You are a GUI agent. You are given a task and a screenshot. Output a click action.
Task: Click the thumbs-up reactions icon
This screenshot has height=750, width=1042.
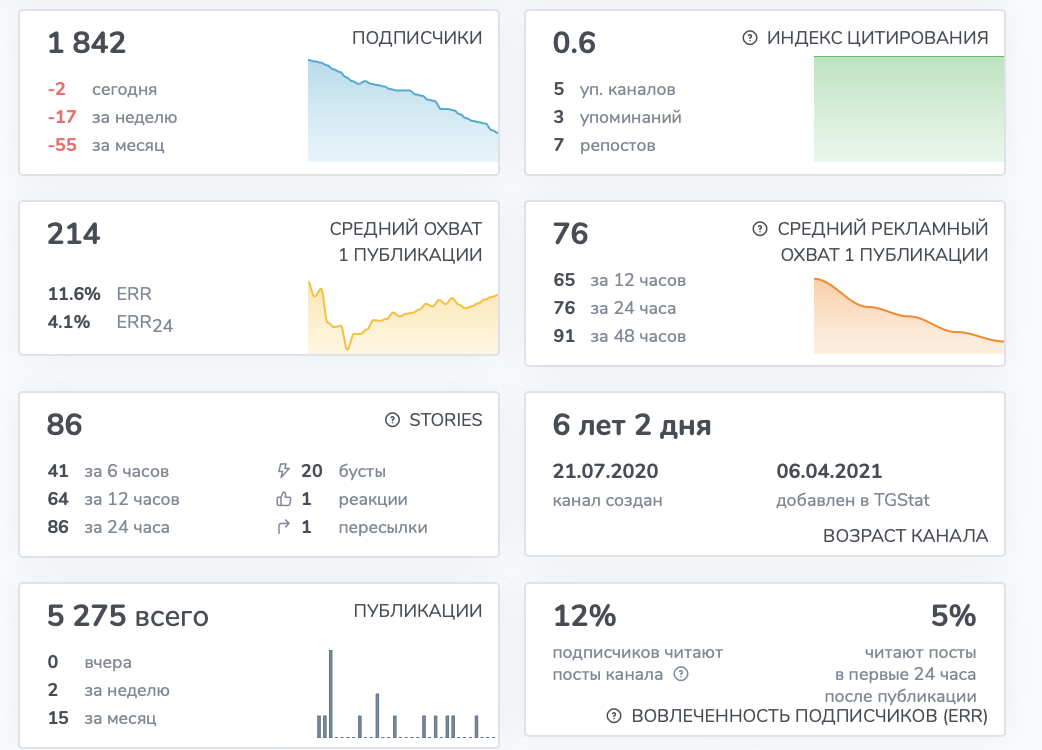coord(284,499)
